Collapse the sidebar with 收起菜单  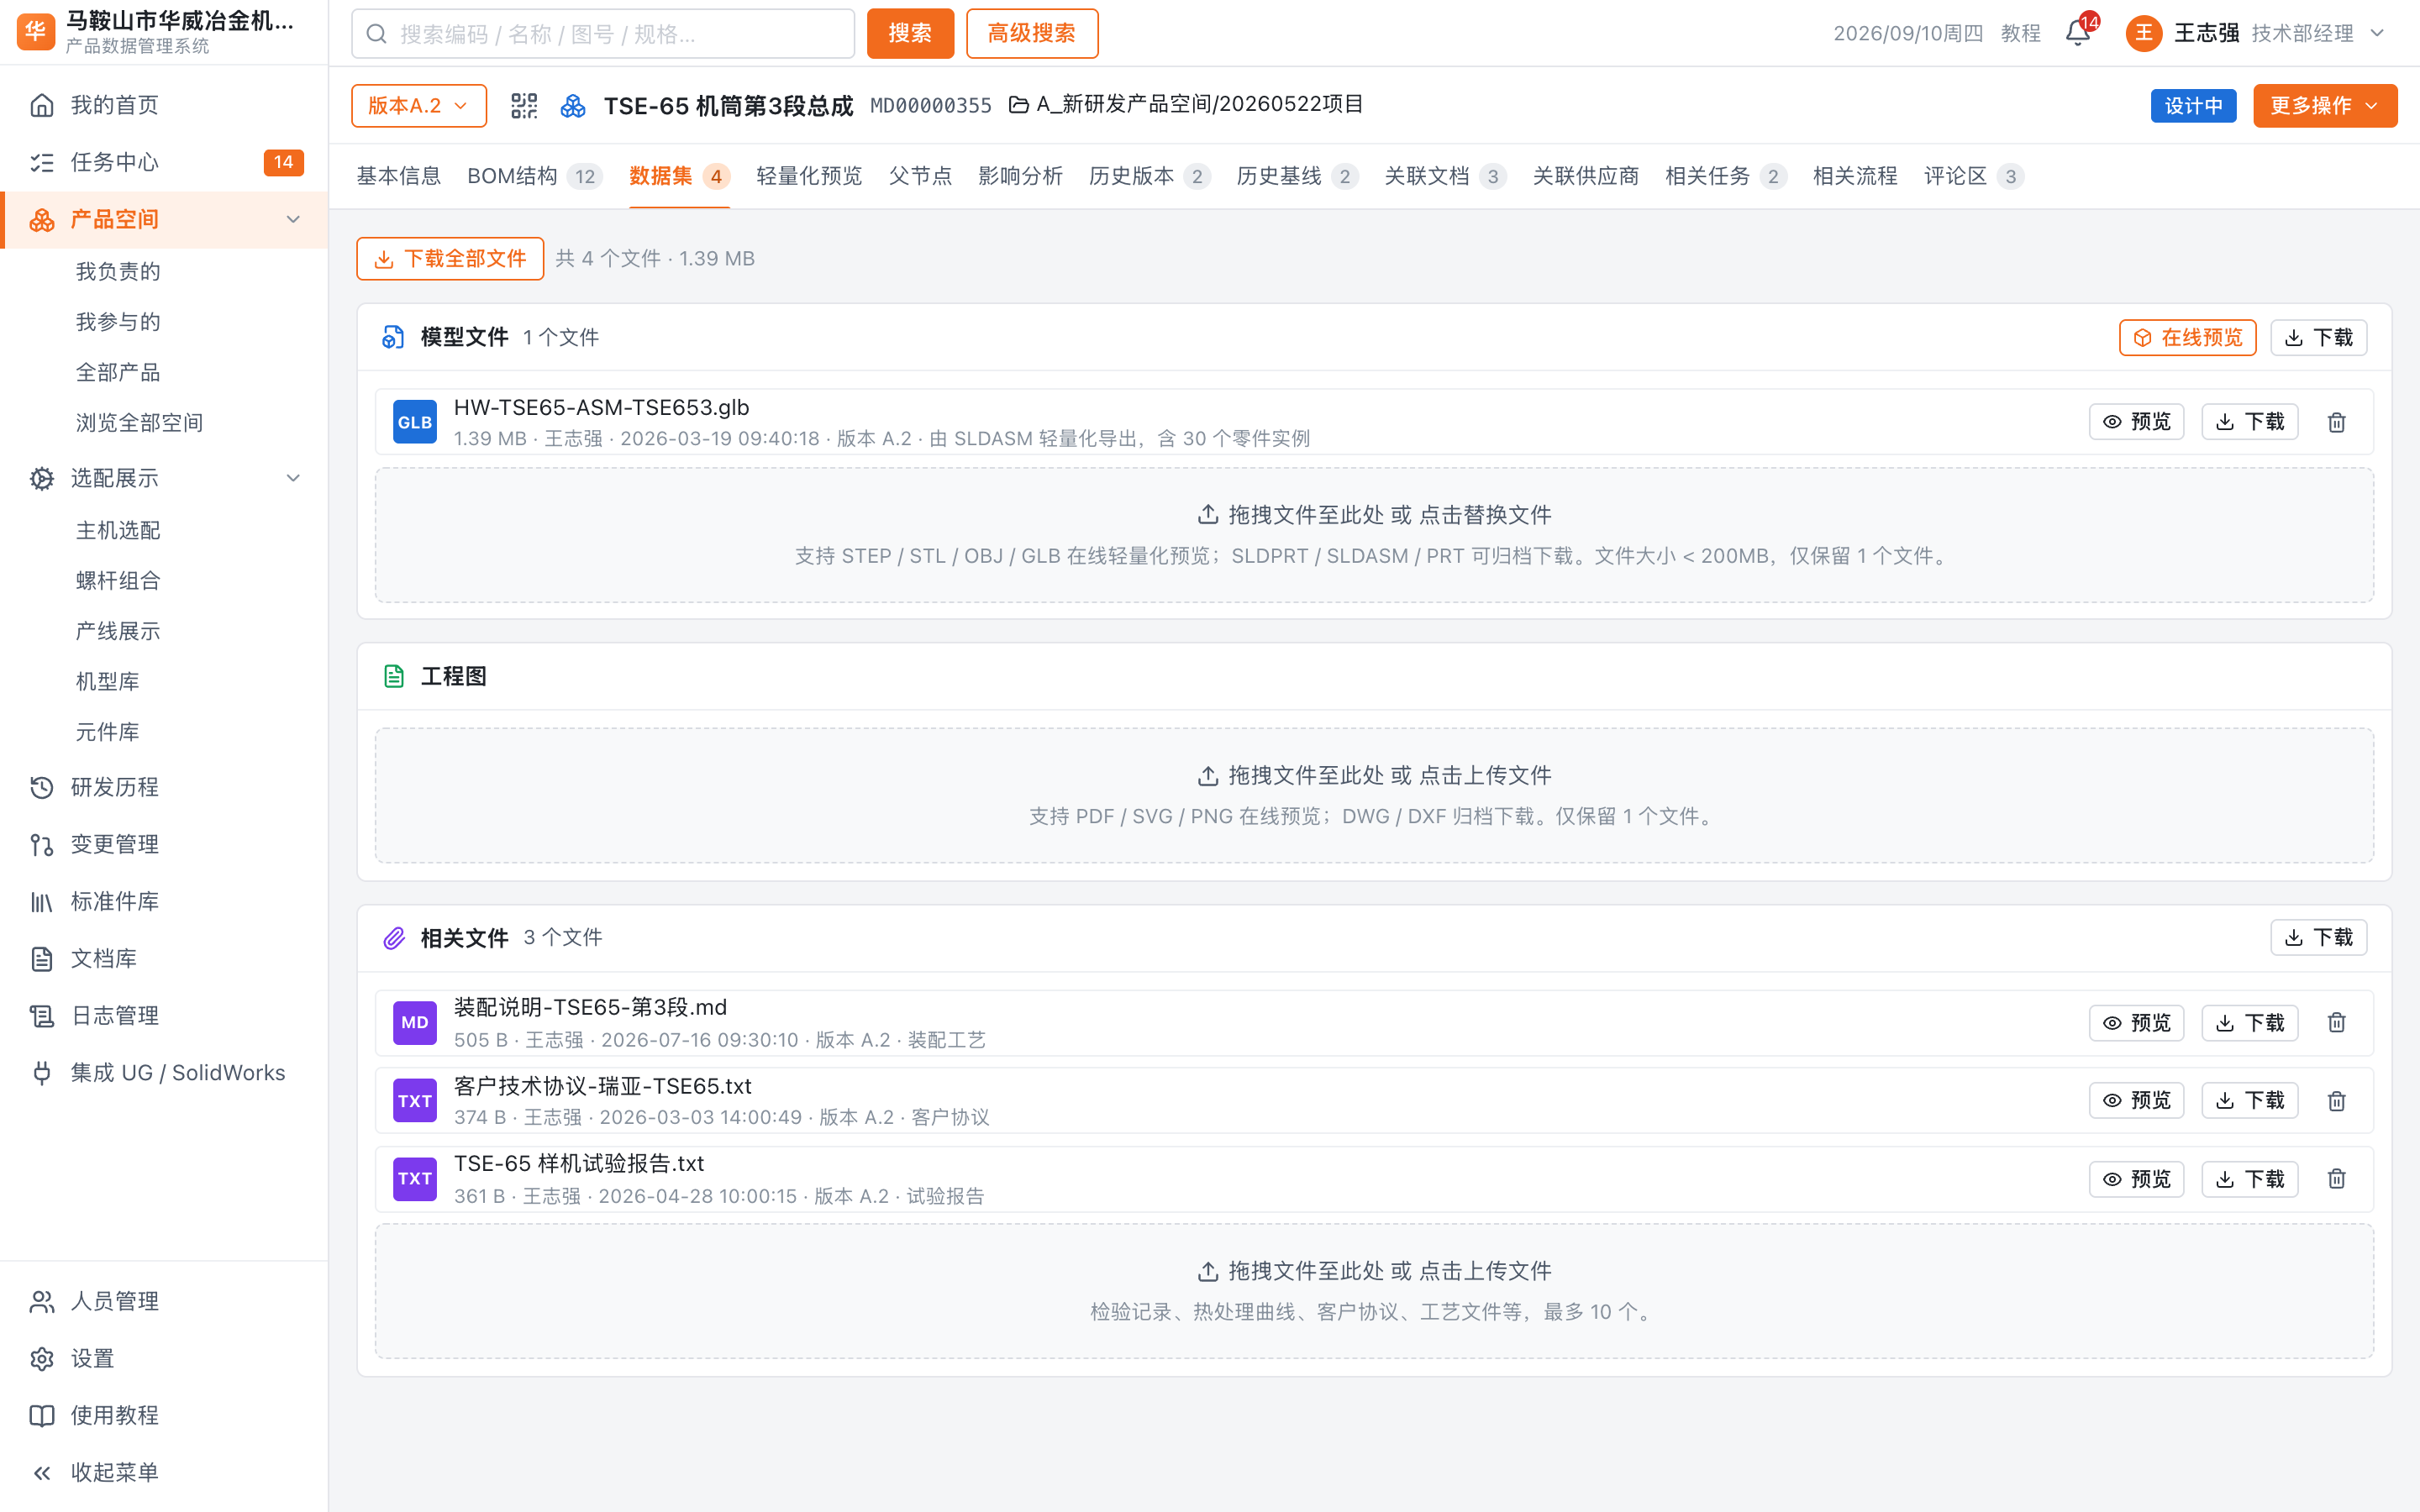164,1472
